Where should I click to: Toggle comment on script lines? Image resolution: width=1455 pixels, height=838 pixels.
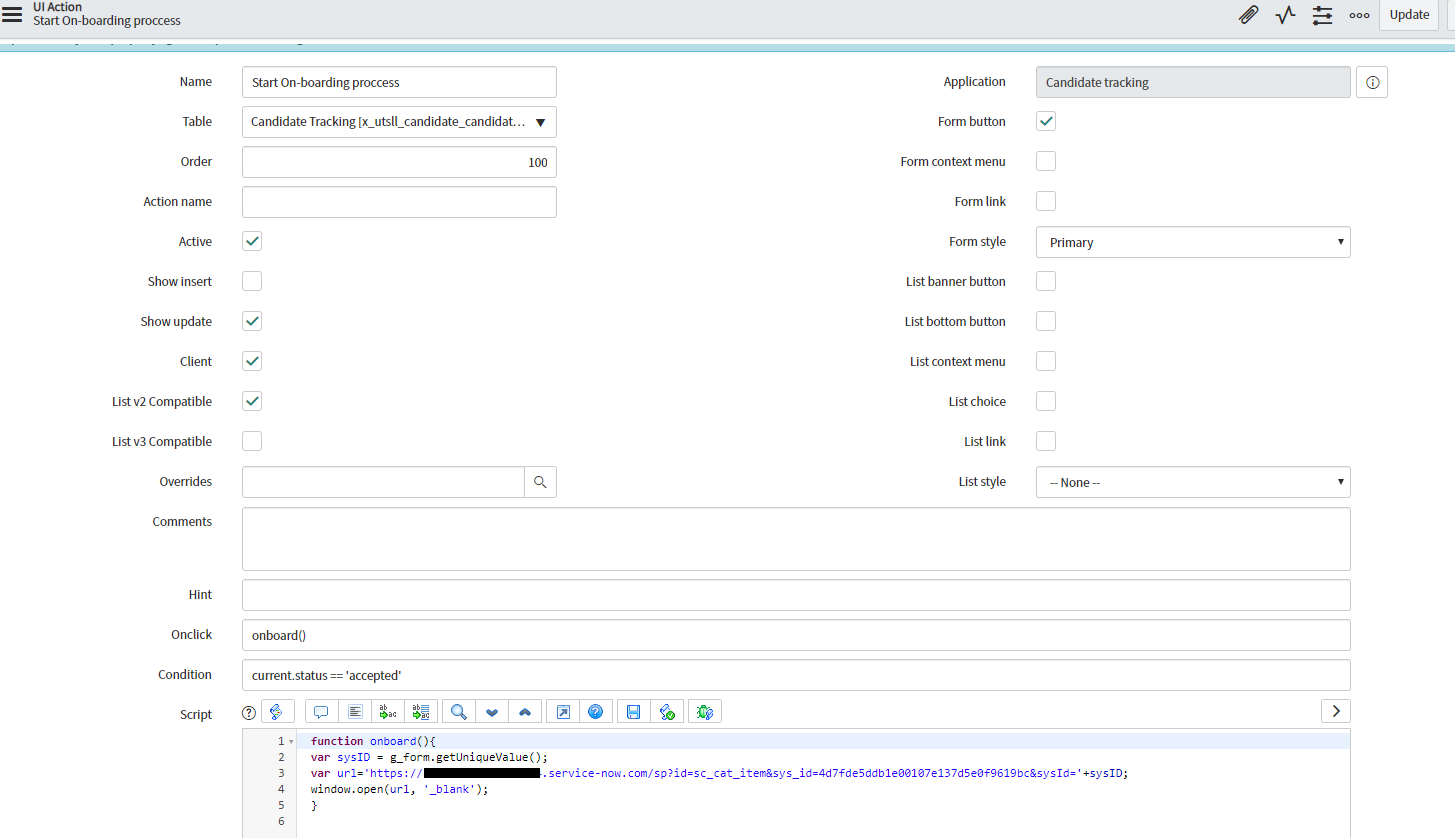point(321,712)
